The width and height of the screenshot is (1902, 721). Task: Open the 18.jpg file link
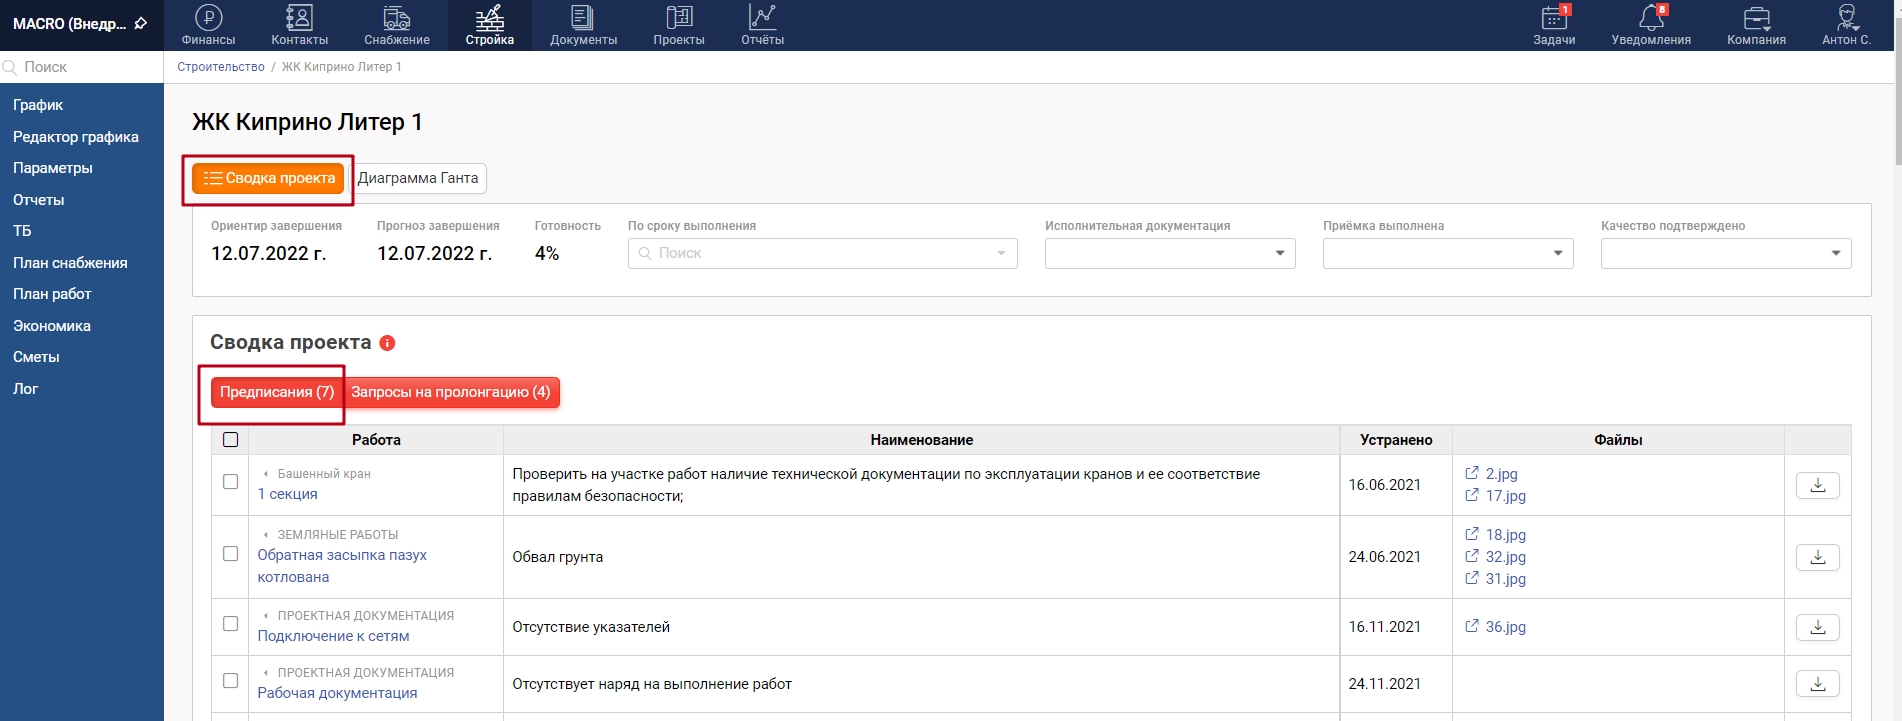[x=1505, y=535]
